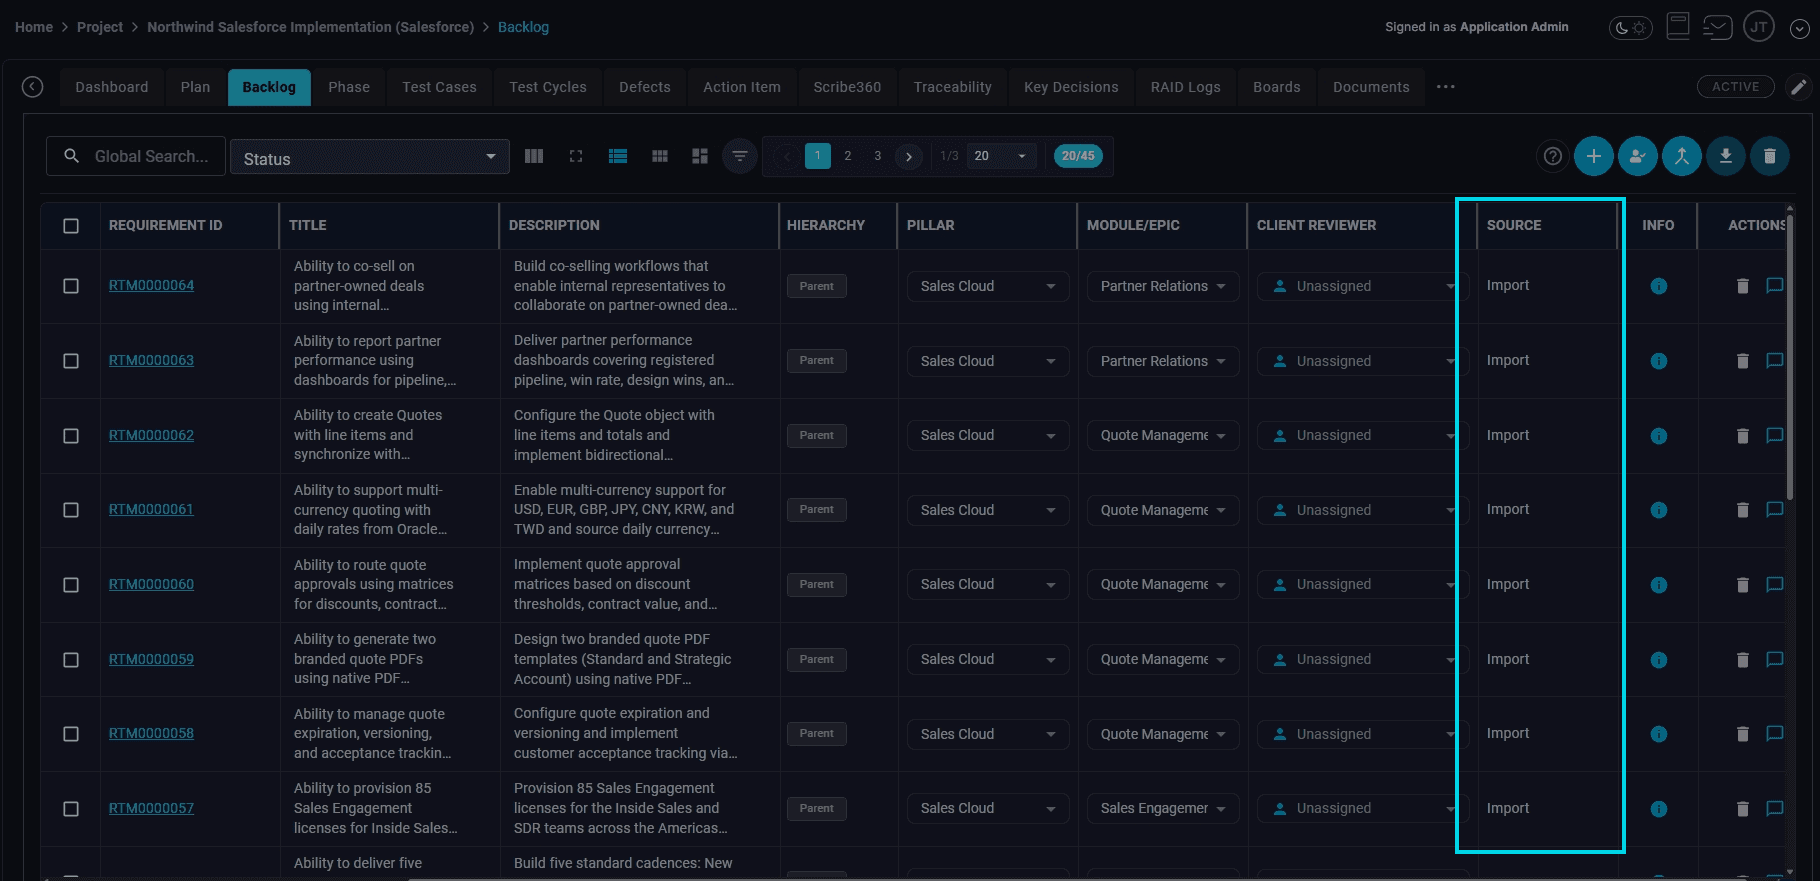Delete row RTM0000063 with trash icon
Viewport: 1820px width, 881px height.
[1743, 361]
